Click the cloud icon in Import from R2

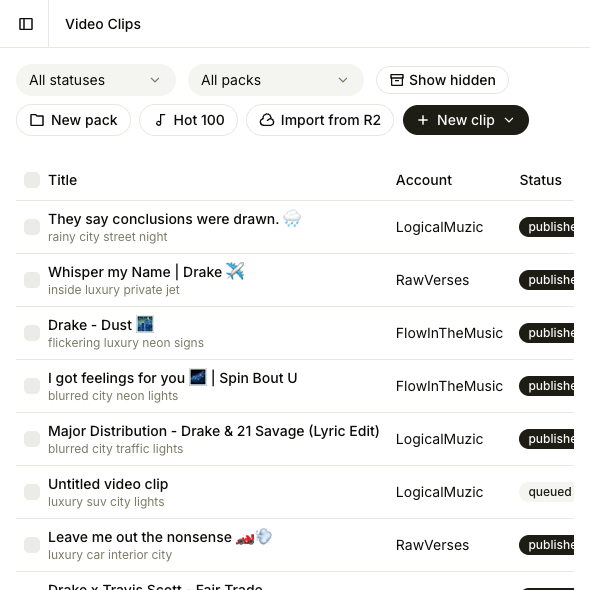(x=267, y=120)
